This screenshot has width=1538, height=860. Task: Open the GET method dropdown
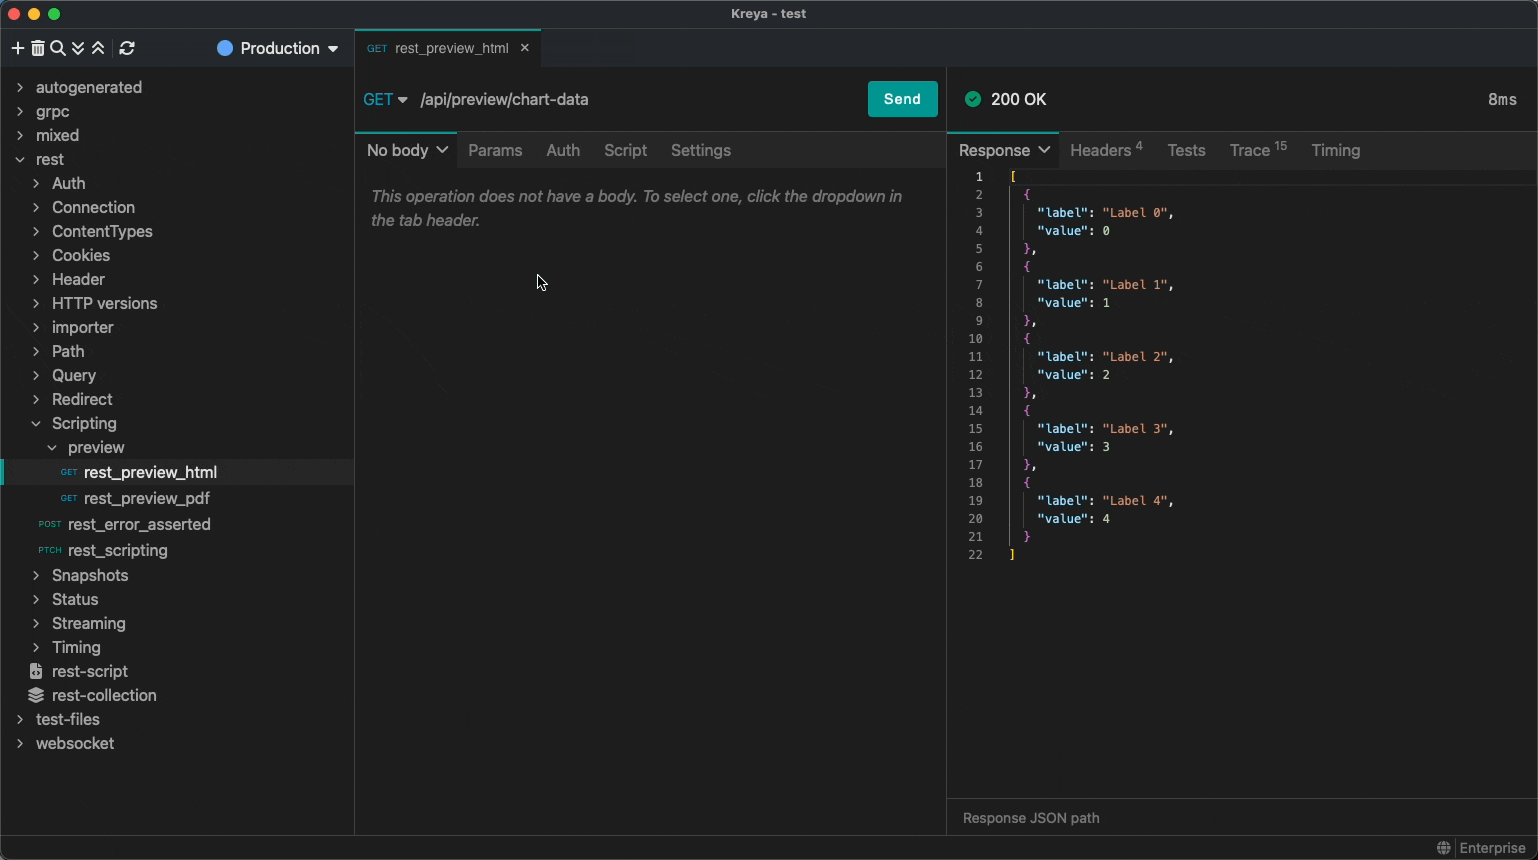pyautogui.click(x=385, y=99)
